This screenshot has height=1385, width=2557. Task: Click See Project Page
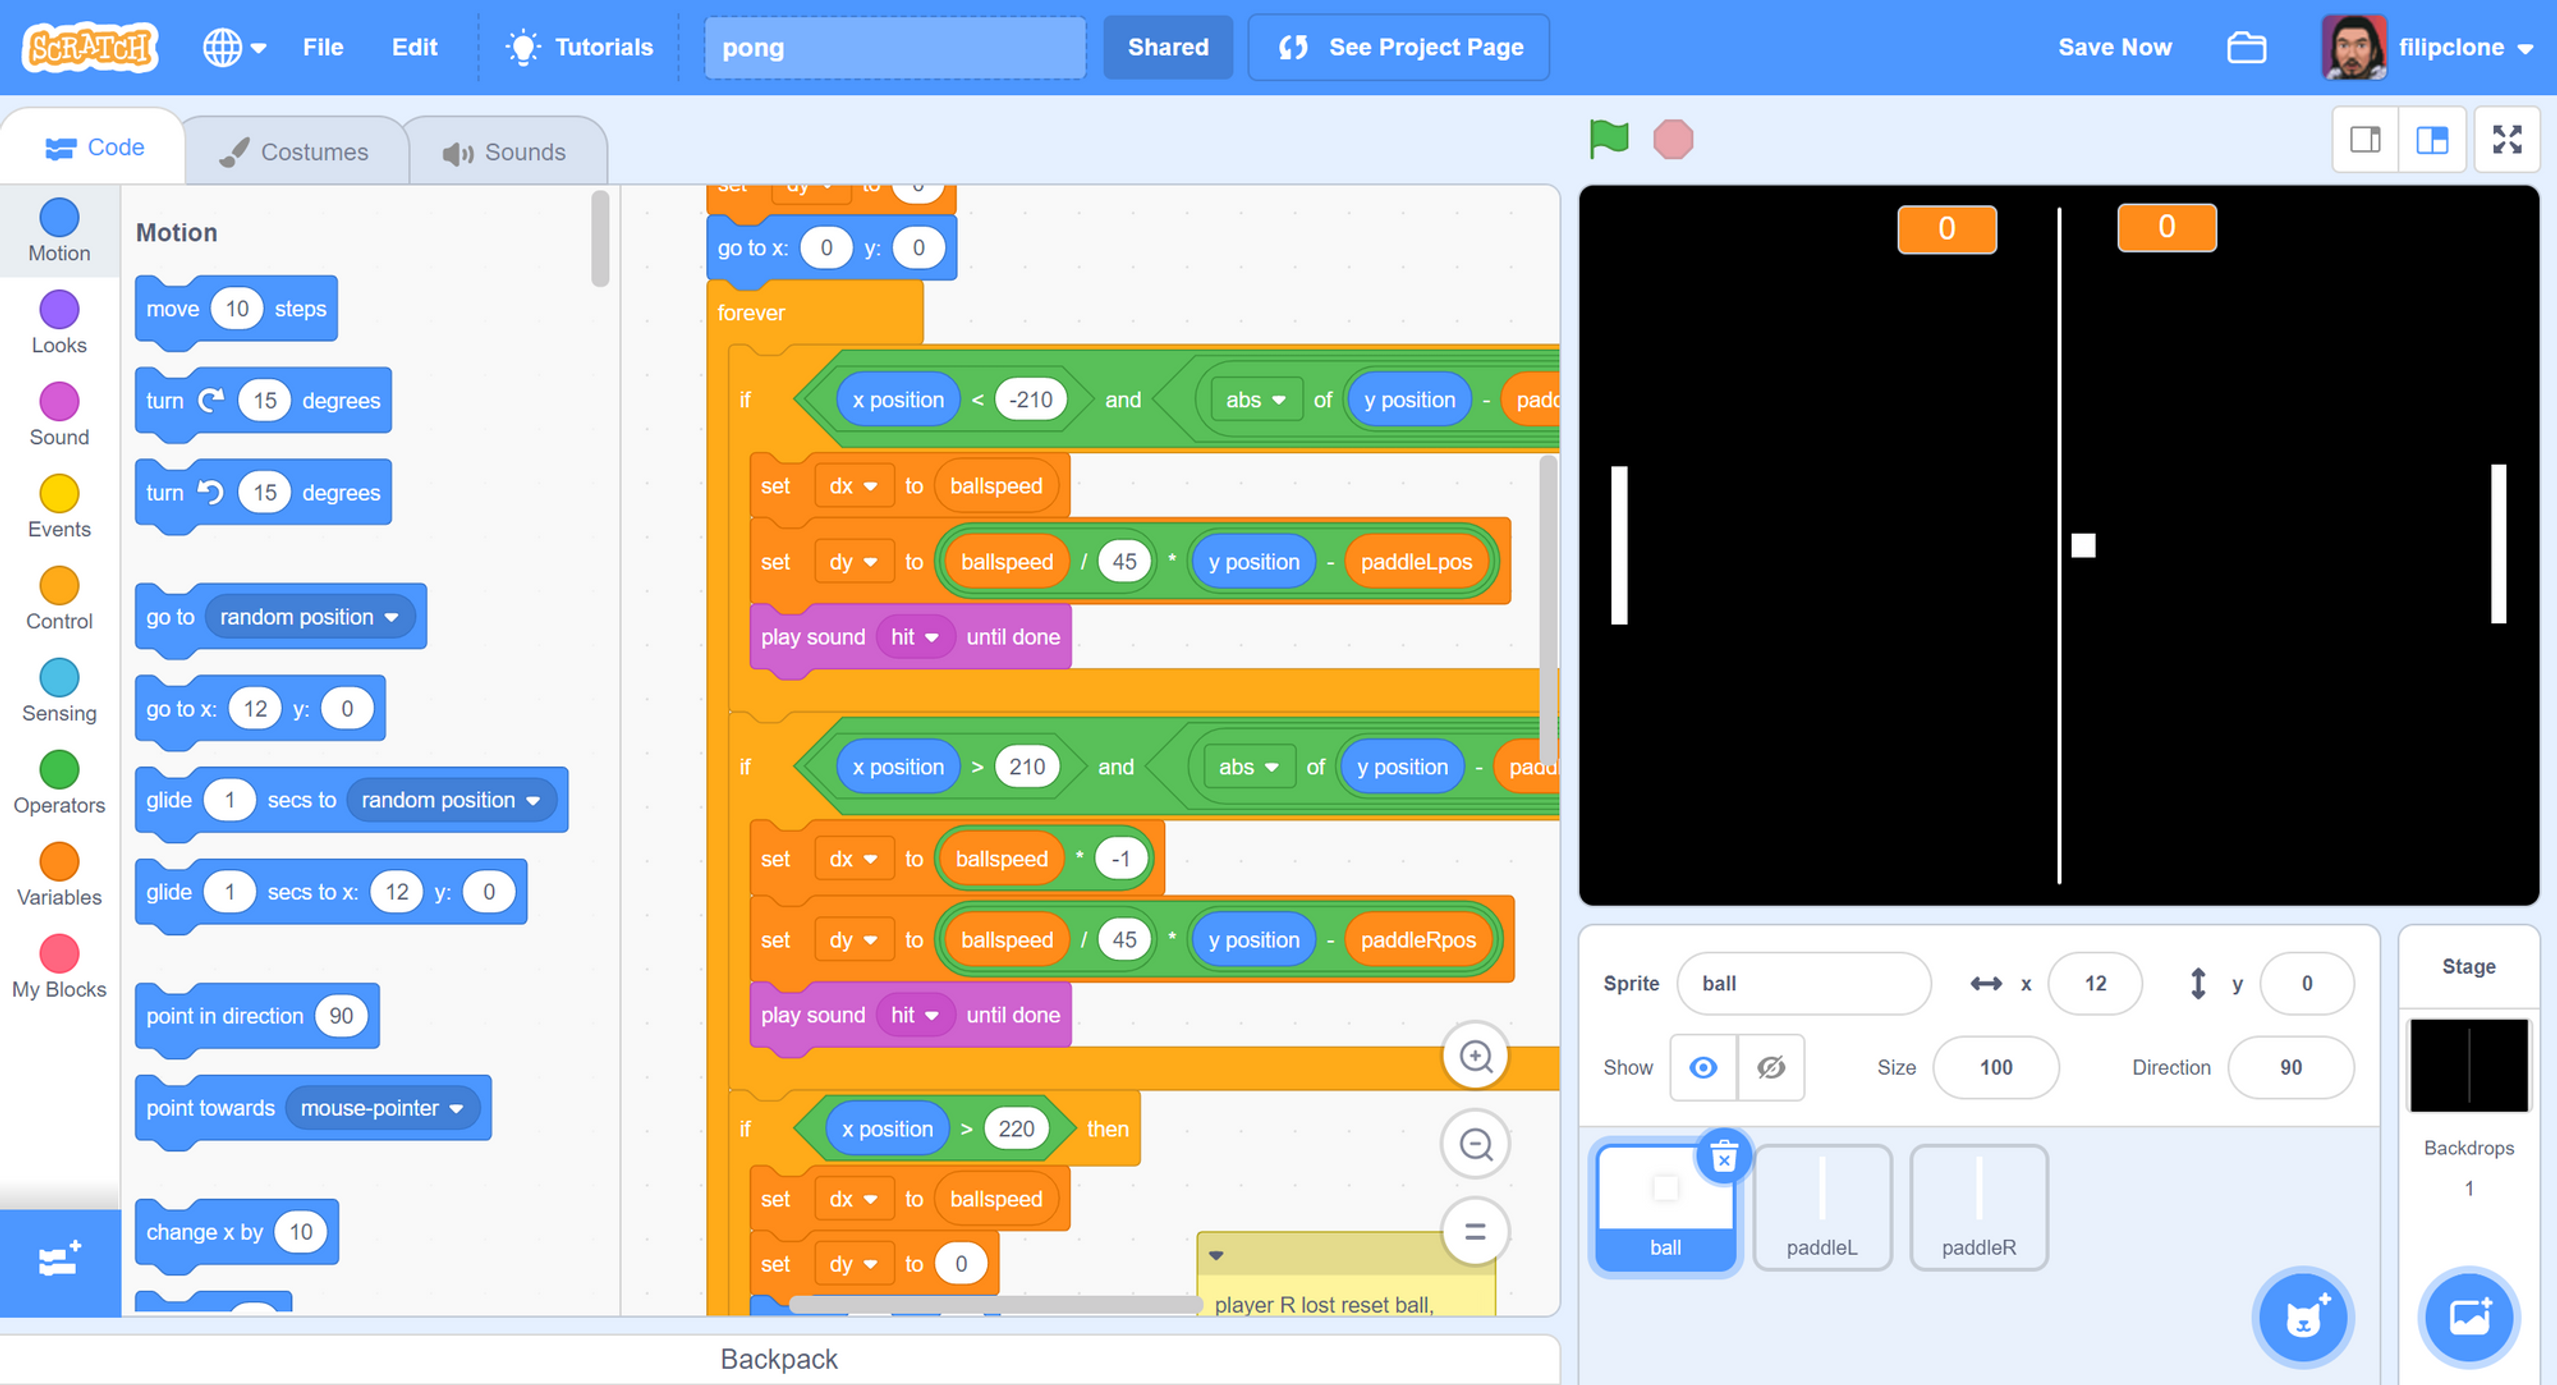point(1399,47)
